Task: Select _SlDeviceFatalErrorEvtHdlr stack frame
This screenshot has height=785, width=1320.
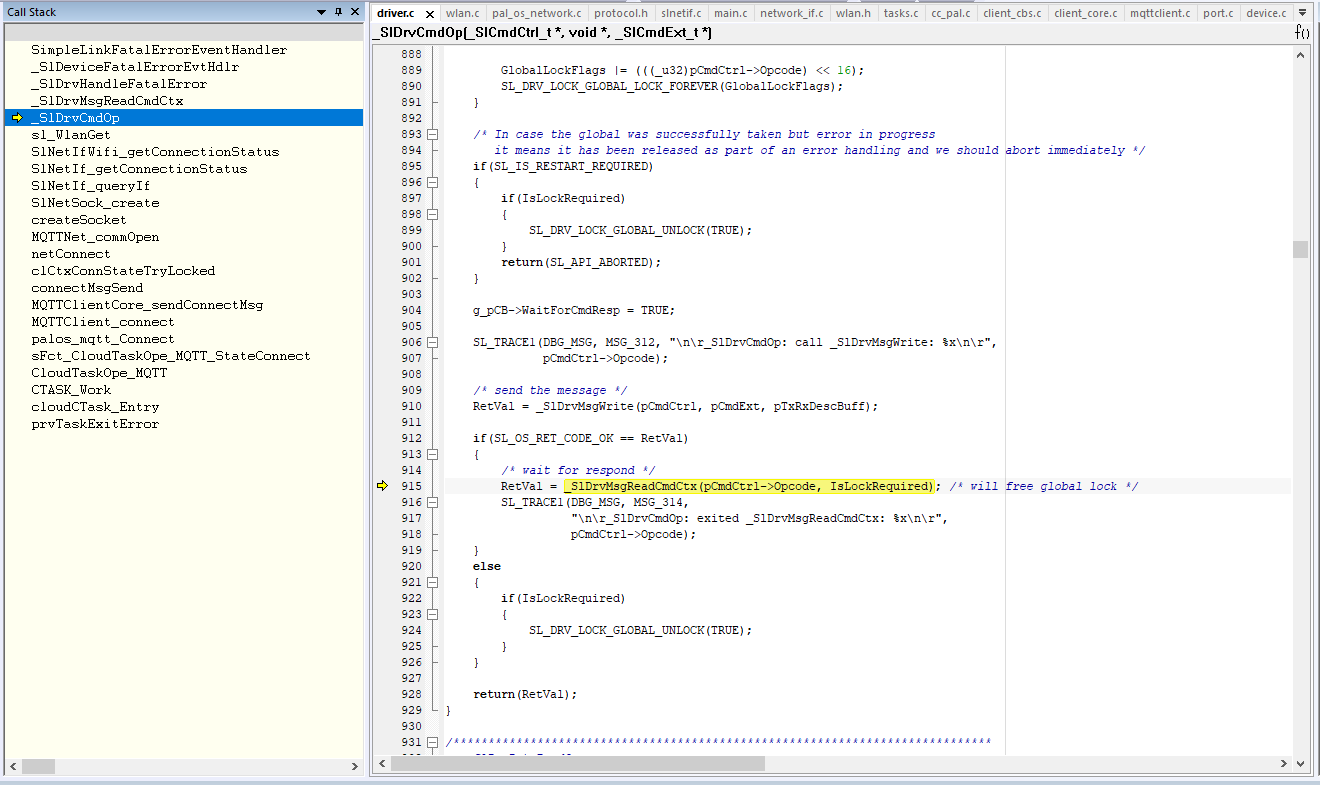Action: tap(135, 67)
